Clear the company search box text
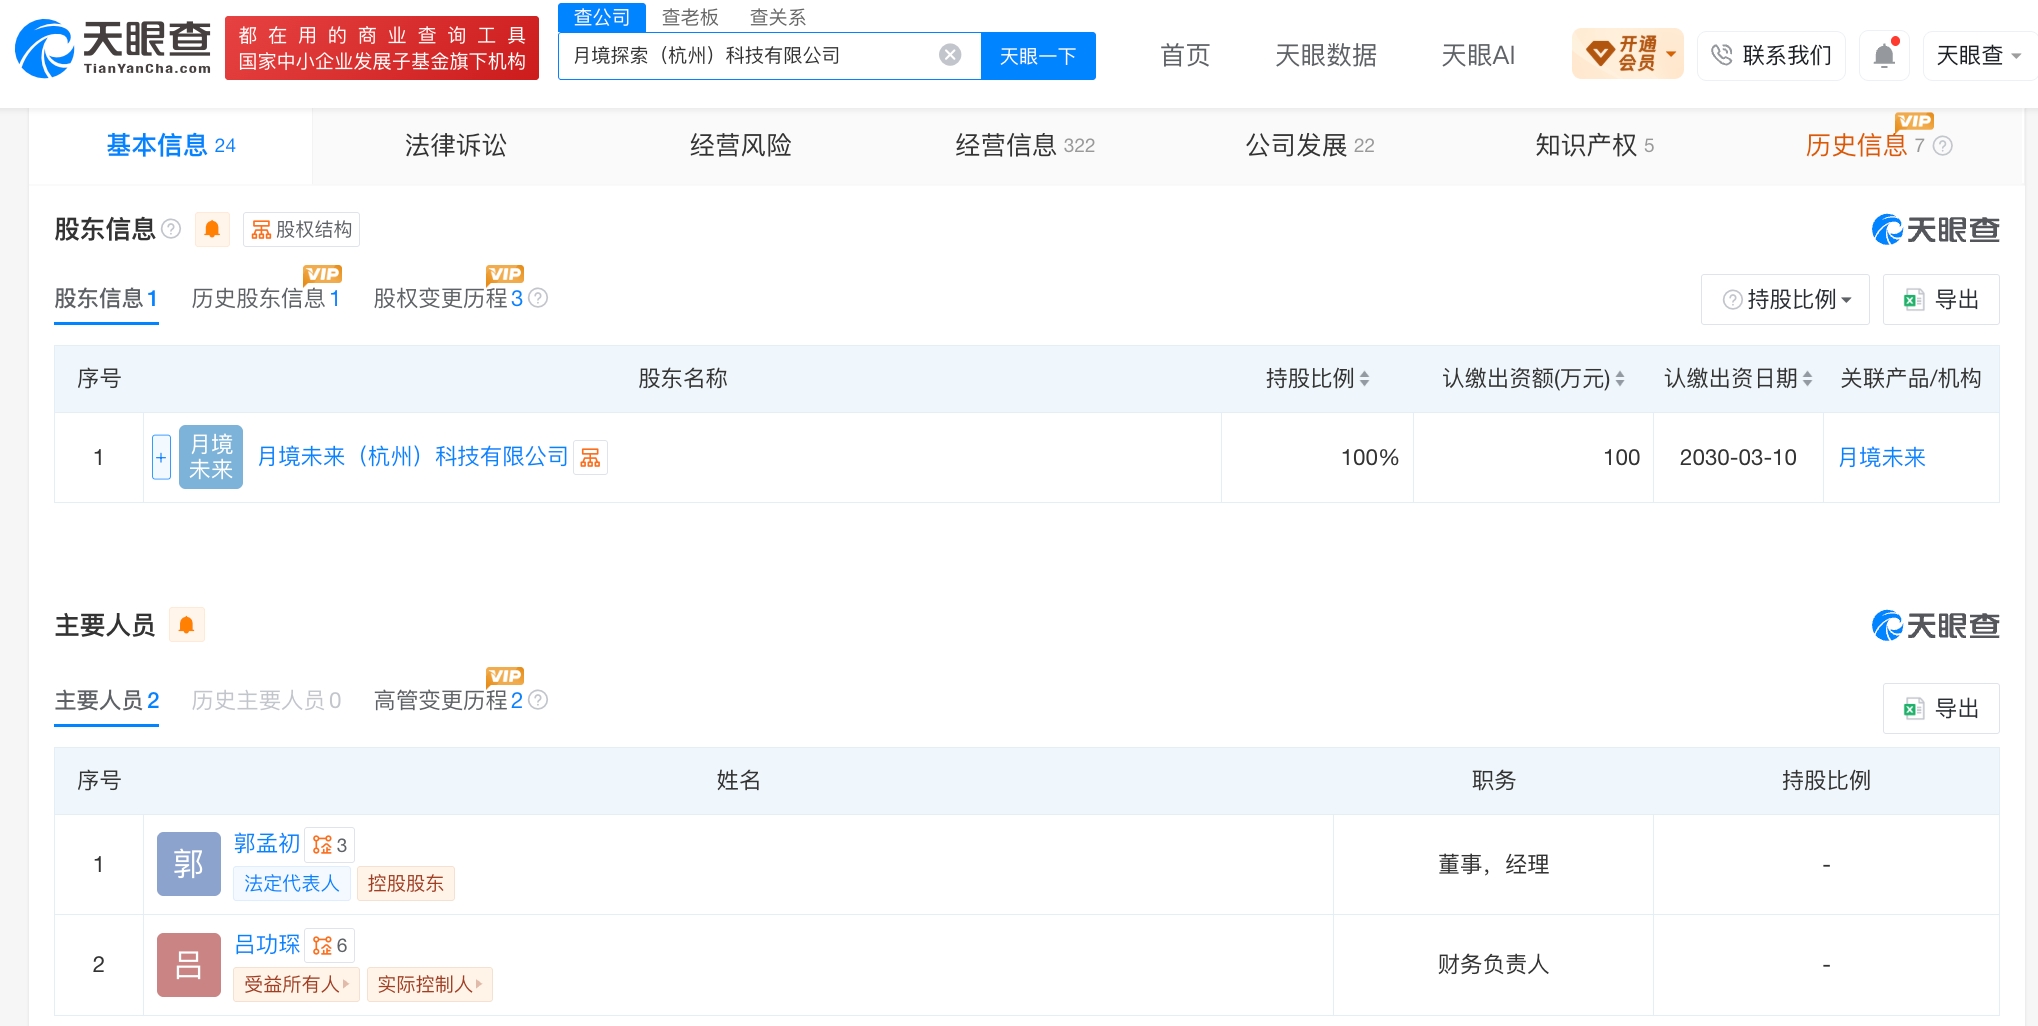Viewport: 2038px width, 1026px height. (950, 55)
